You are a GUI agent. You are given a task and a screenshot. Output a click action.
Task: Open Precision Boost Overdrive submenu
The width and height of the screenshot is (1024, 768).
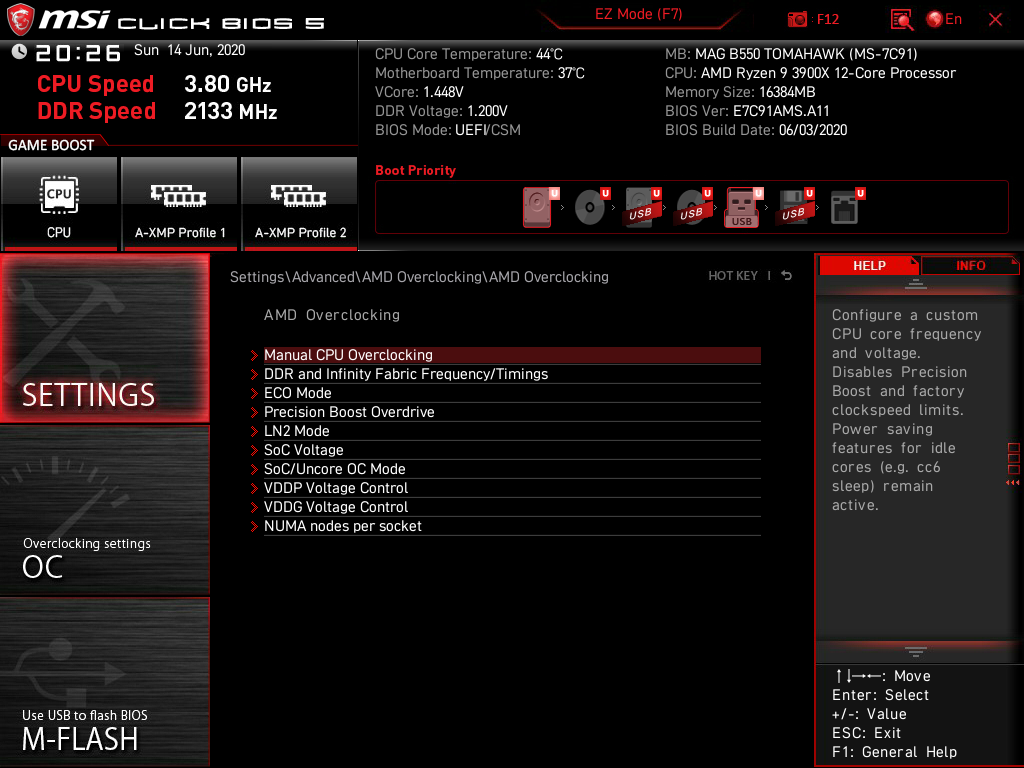(512, 411)
